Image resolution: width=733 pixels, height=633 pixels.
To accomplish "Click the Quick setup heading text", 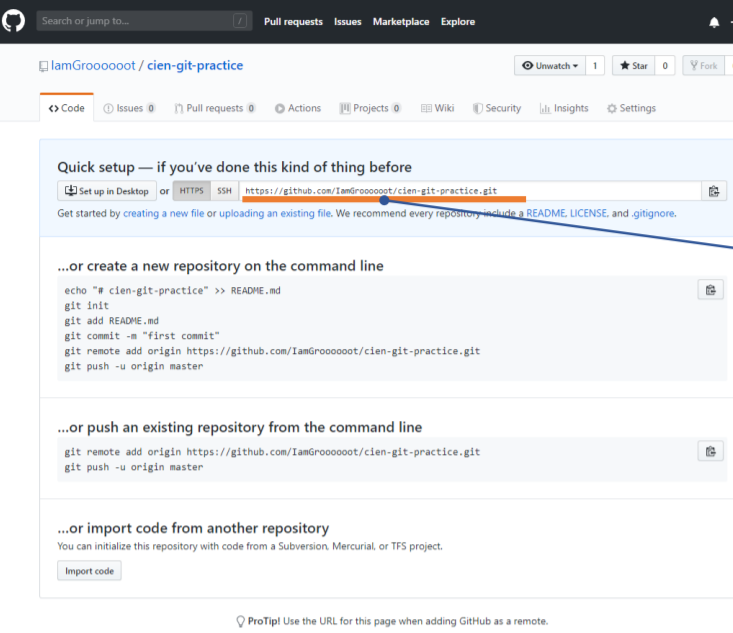I will [x=235, y=167].
